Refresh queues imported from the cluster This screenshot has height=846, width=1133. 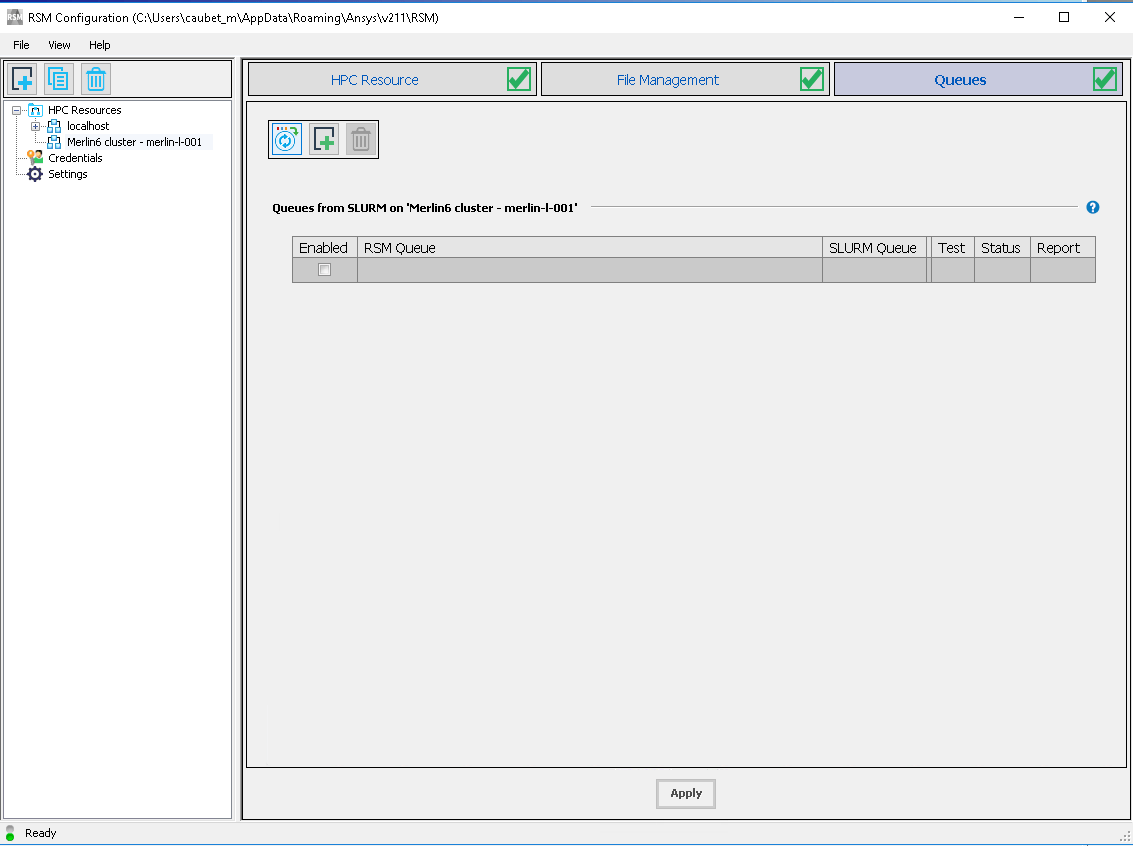[x=287, y=140]
